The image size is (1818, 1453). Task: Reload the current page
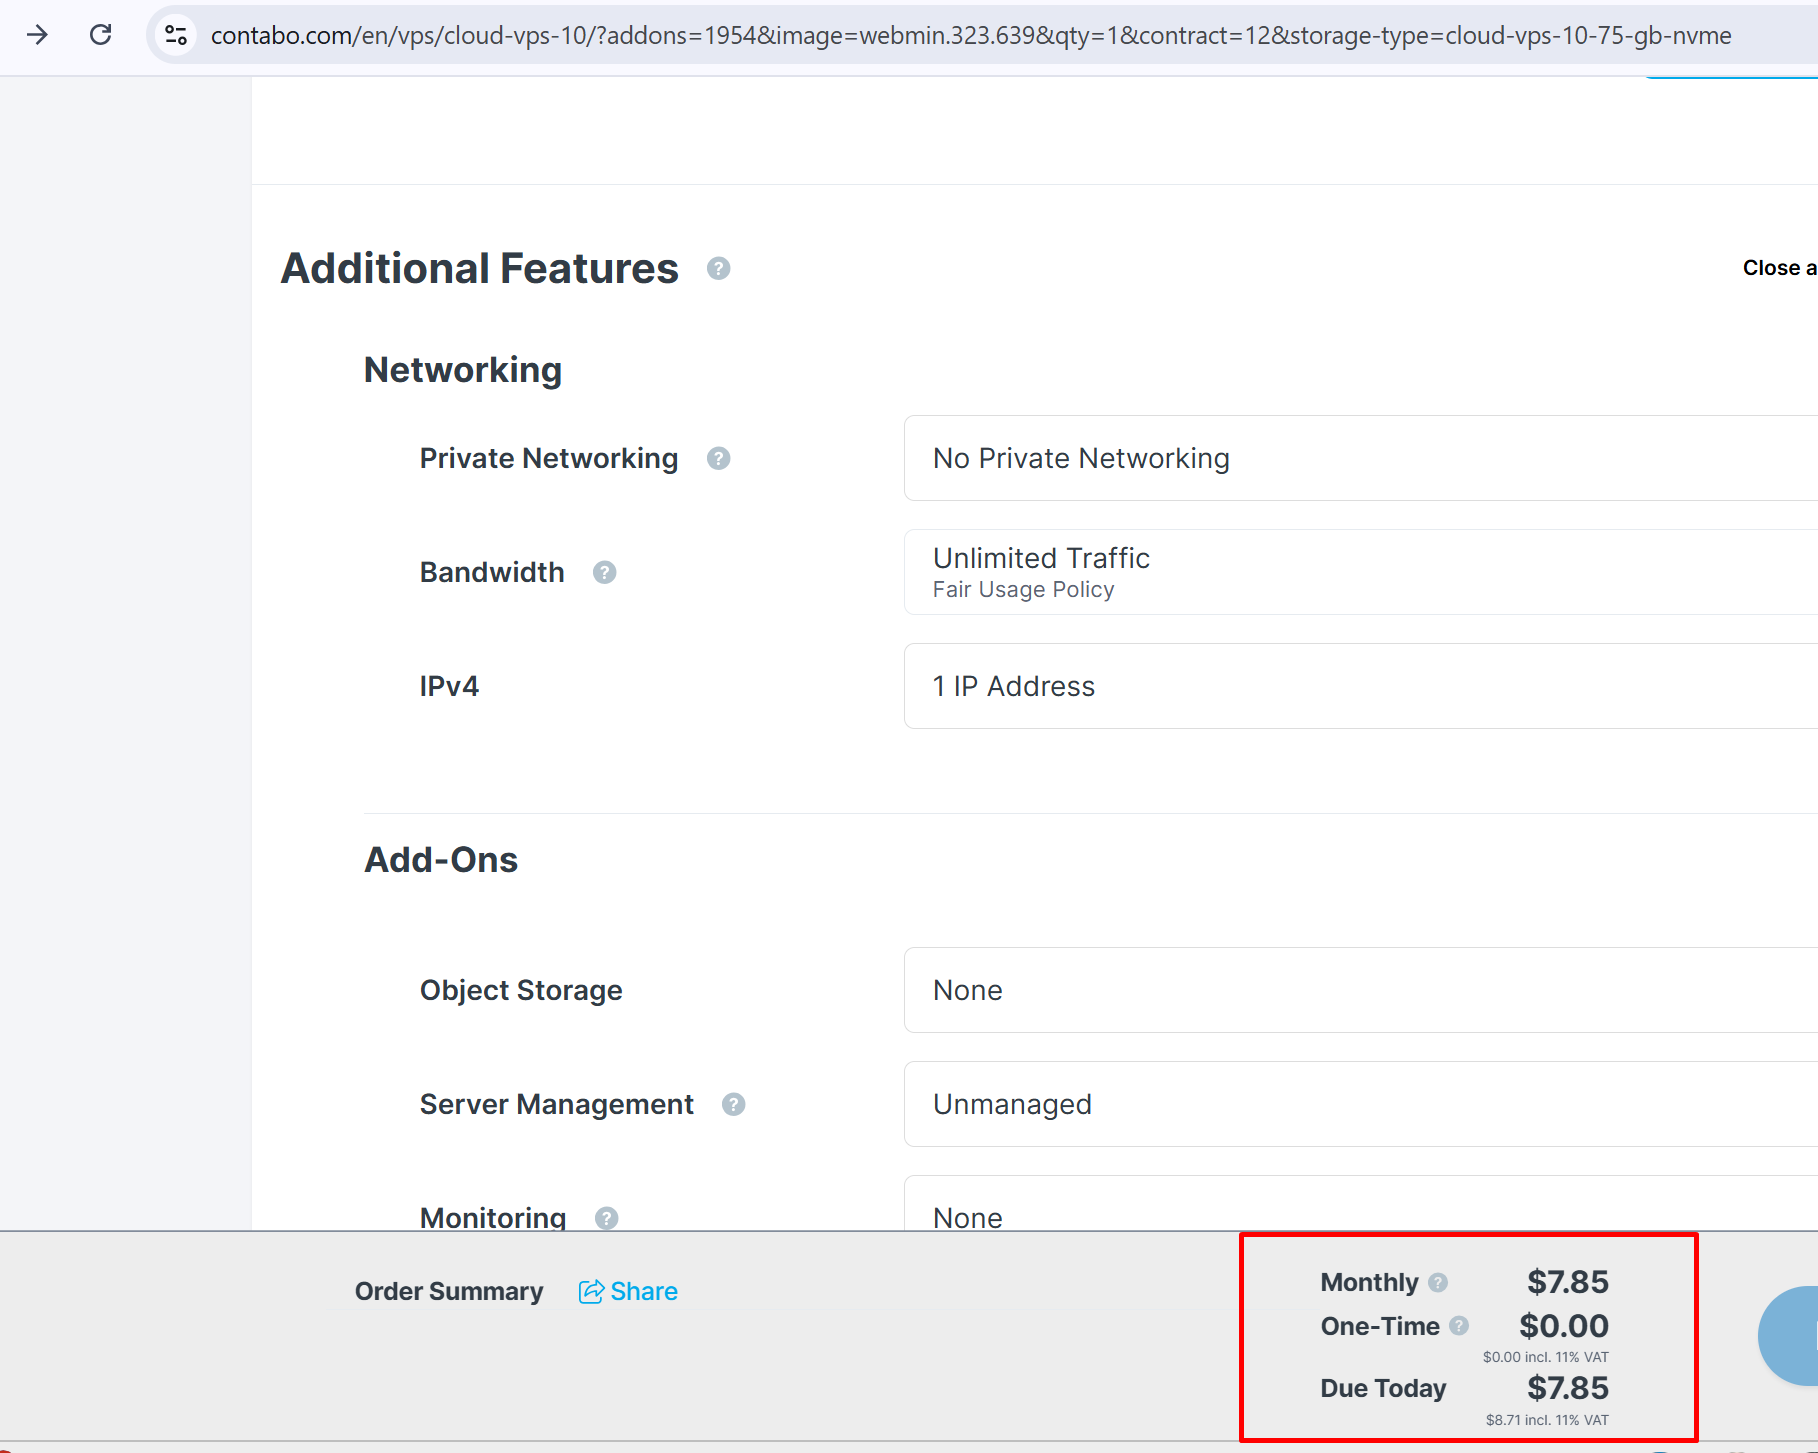101,35
